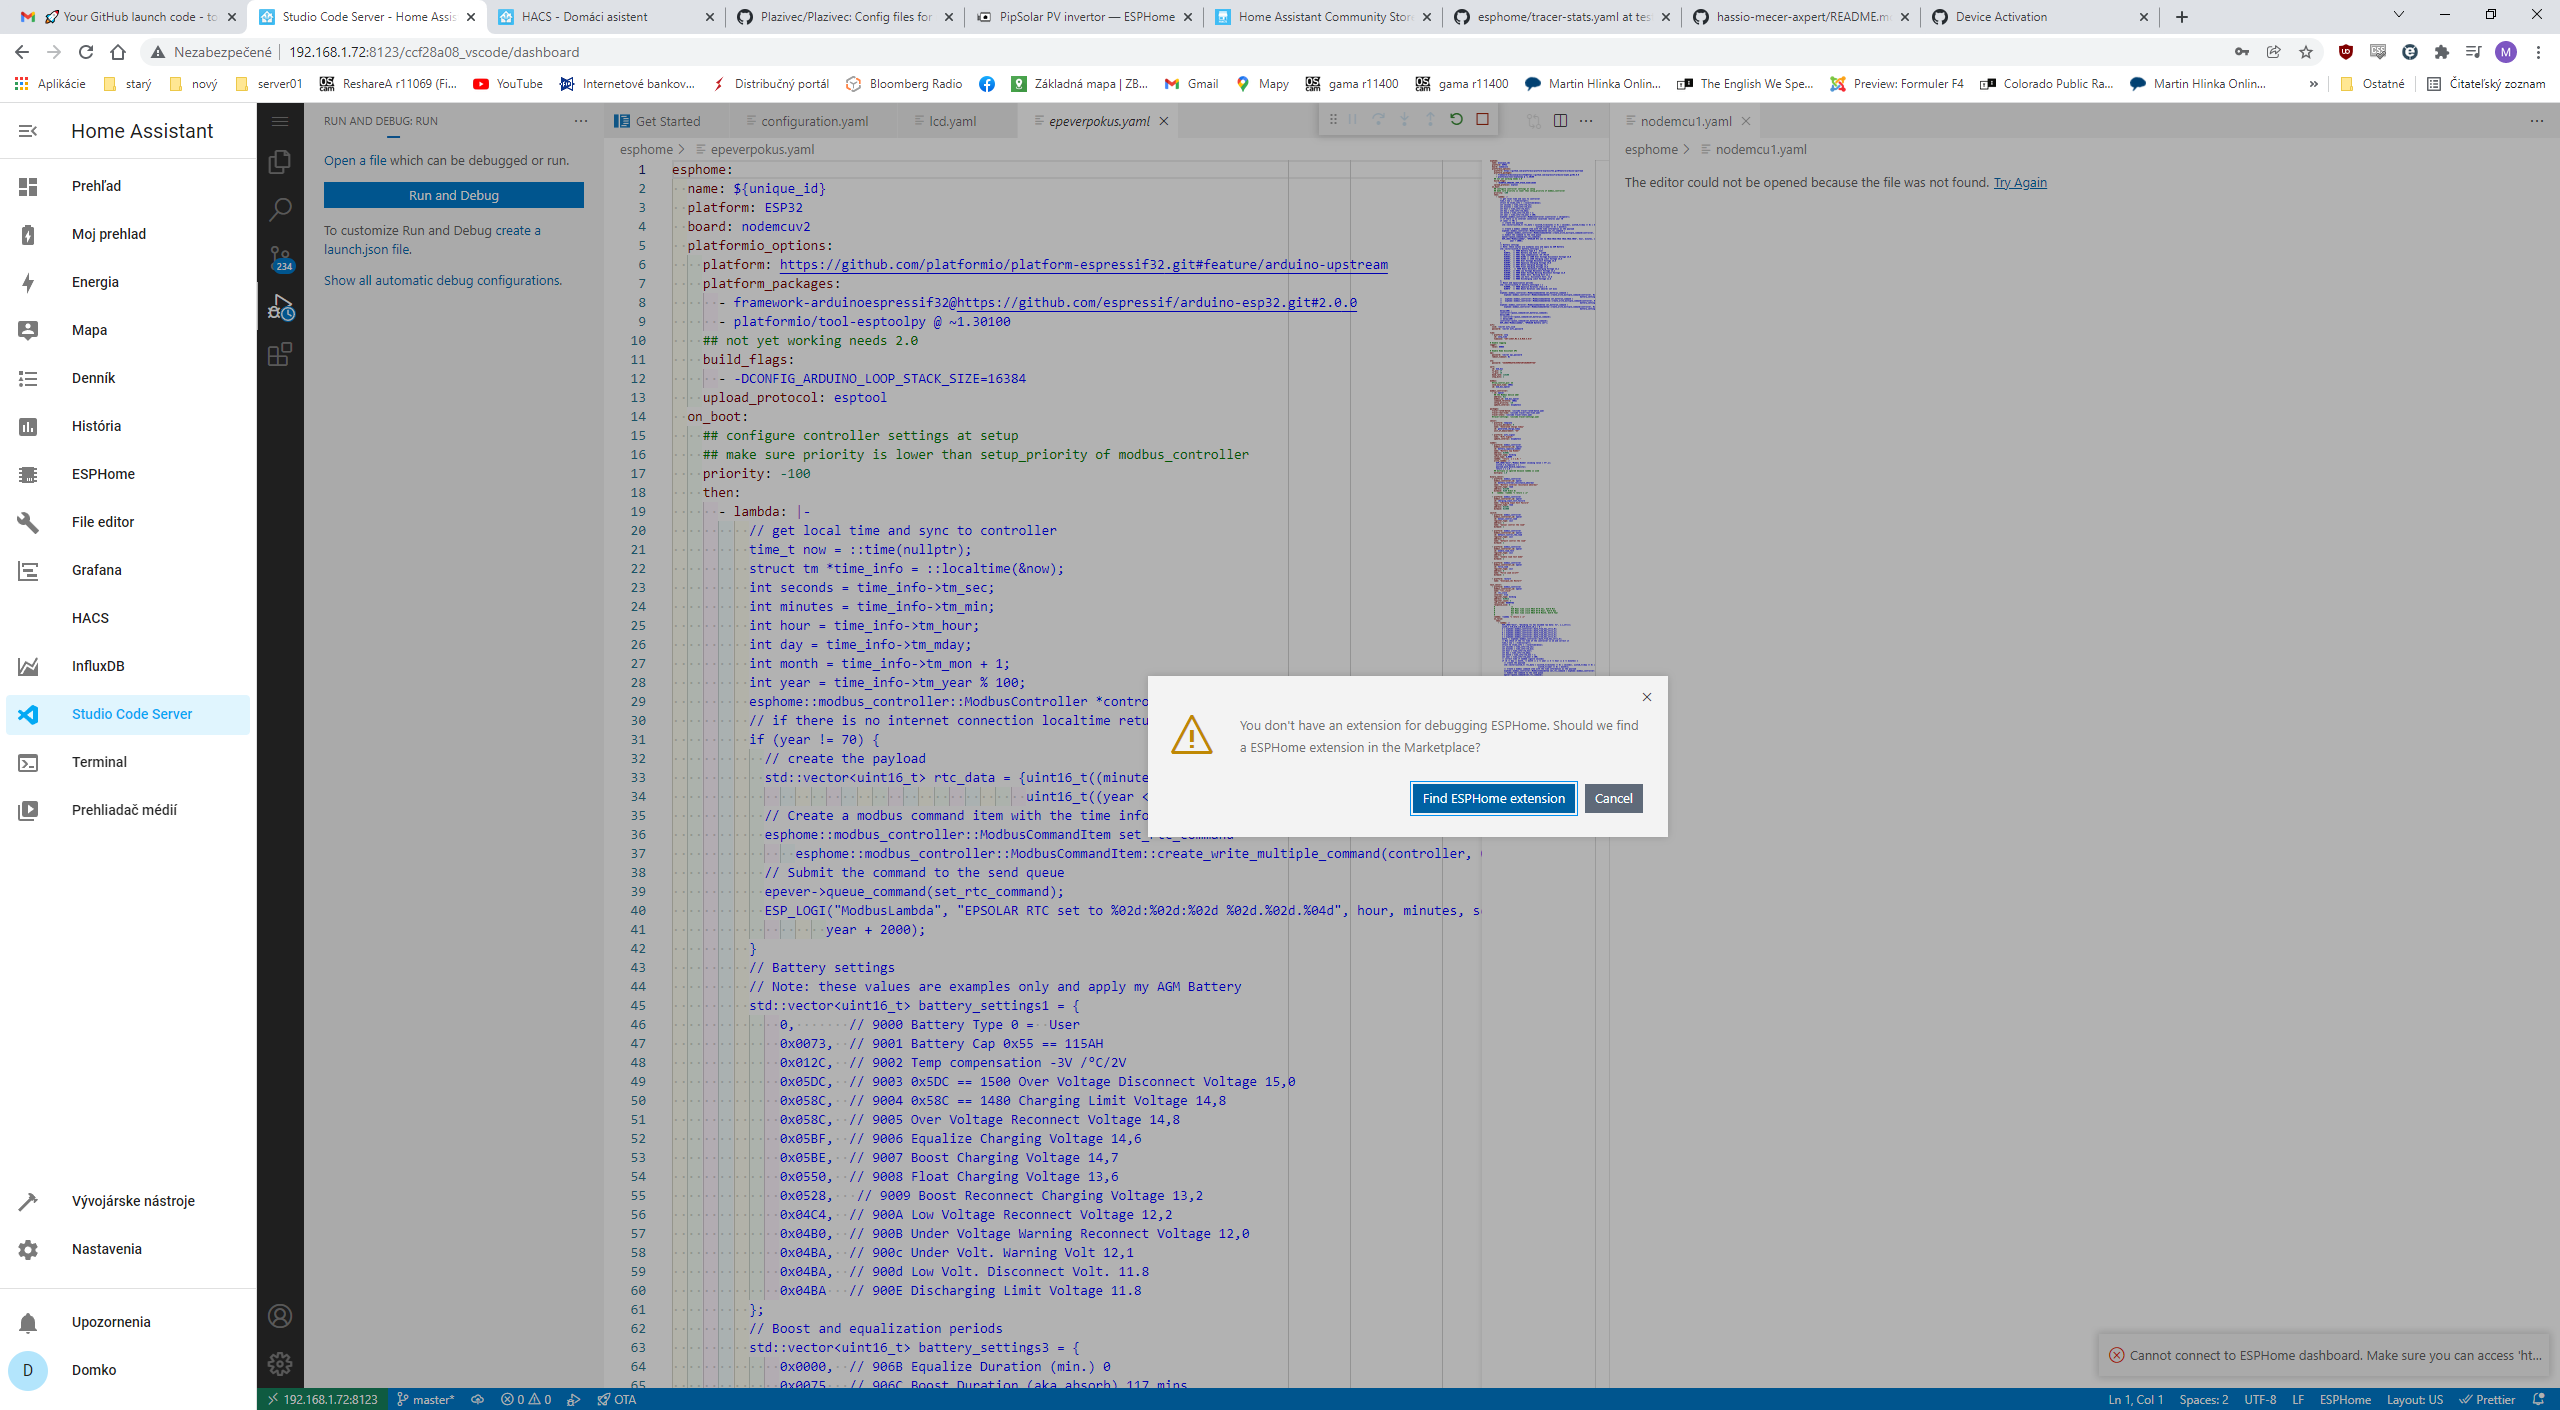Click the Cancel button in dialog

pyautogui.click(x=1609, y=797)
